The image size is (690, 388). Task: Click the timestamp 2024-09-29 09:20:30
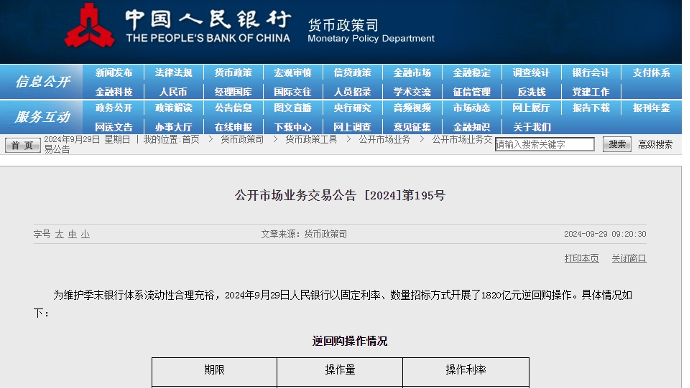click(605, 234)
